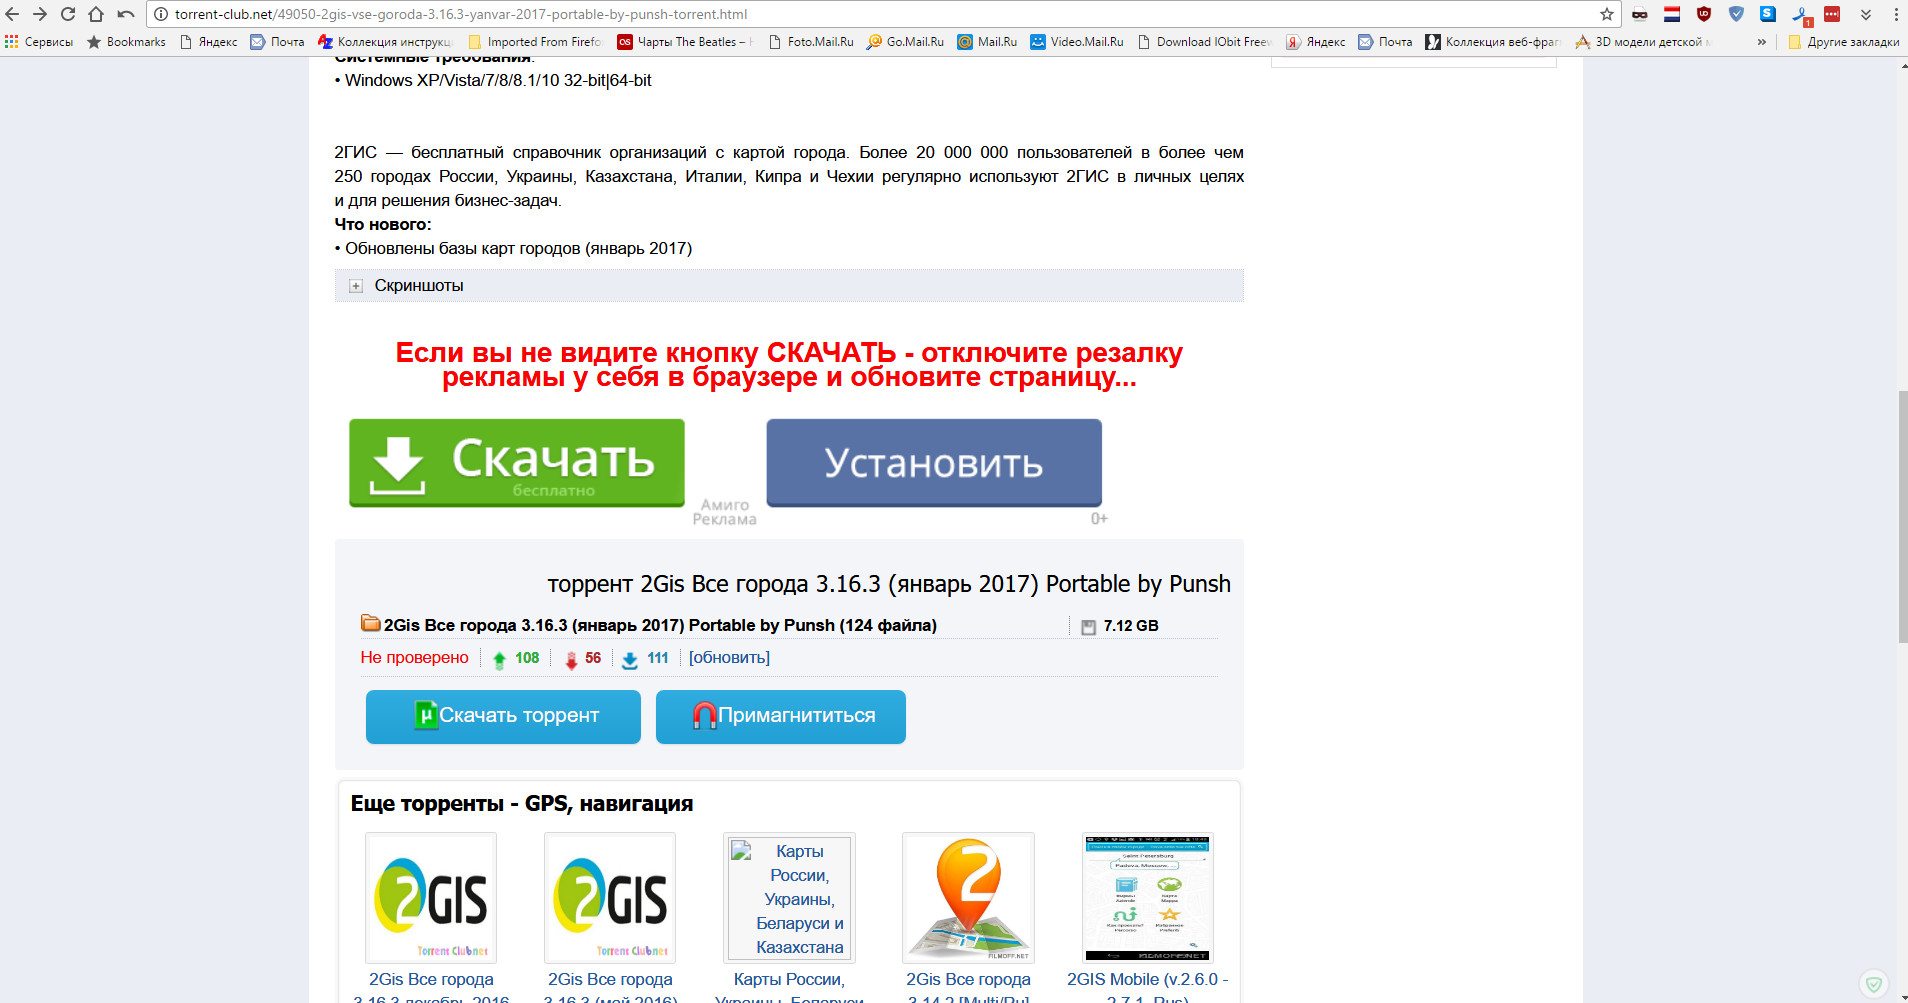Click the undo arrow icon in toolbar
Viewport: 1908px width, 1003px height.
[126, 14]
